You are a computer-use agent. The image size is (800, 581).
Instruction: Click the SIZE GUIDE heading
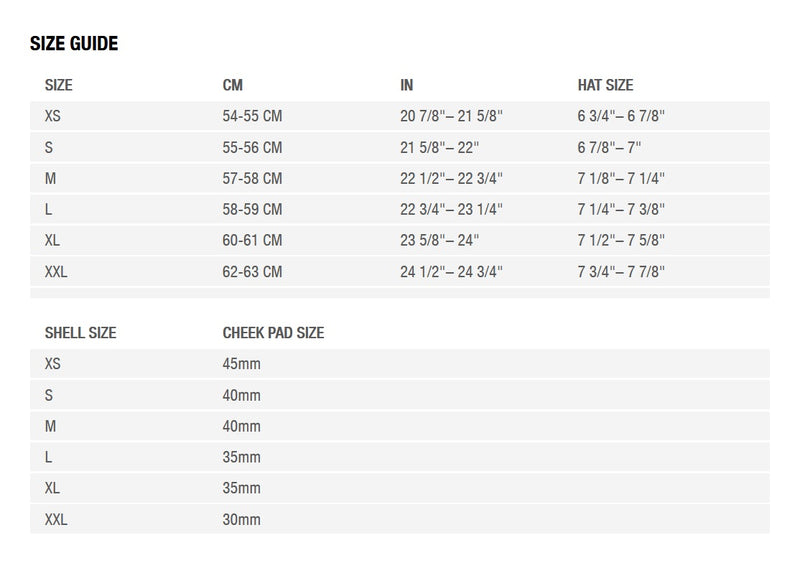[x=74, y=43]
